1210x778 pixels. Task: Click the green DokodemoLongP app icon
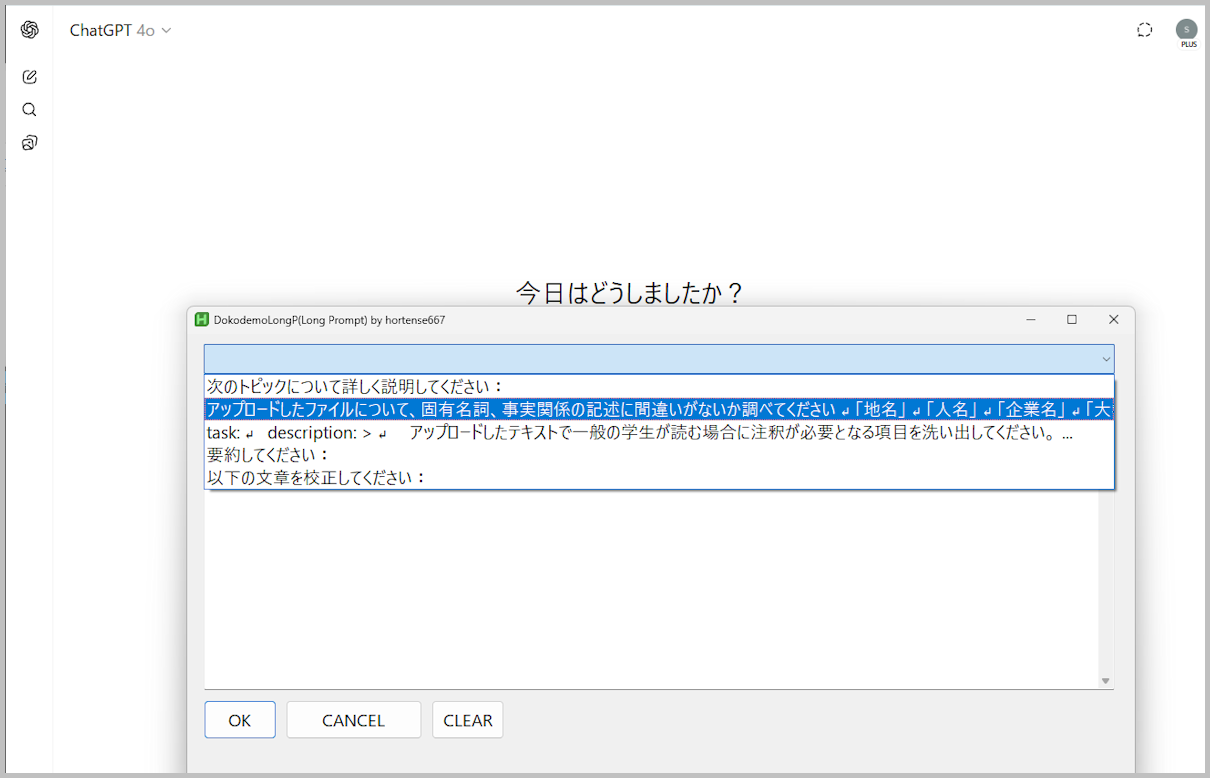click(x=202, y=320)
